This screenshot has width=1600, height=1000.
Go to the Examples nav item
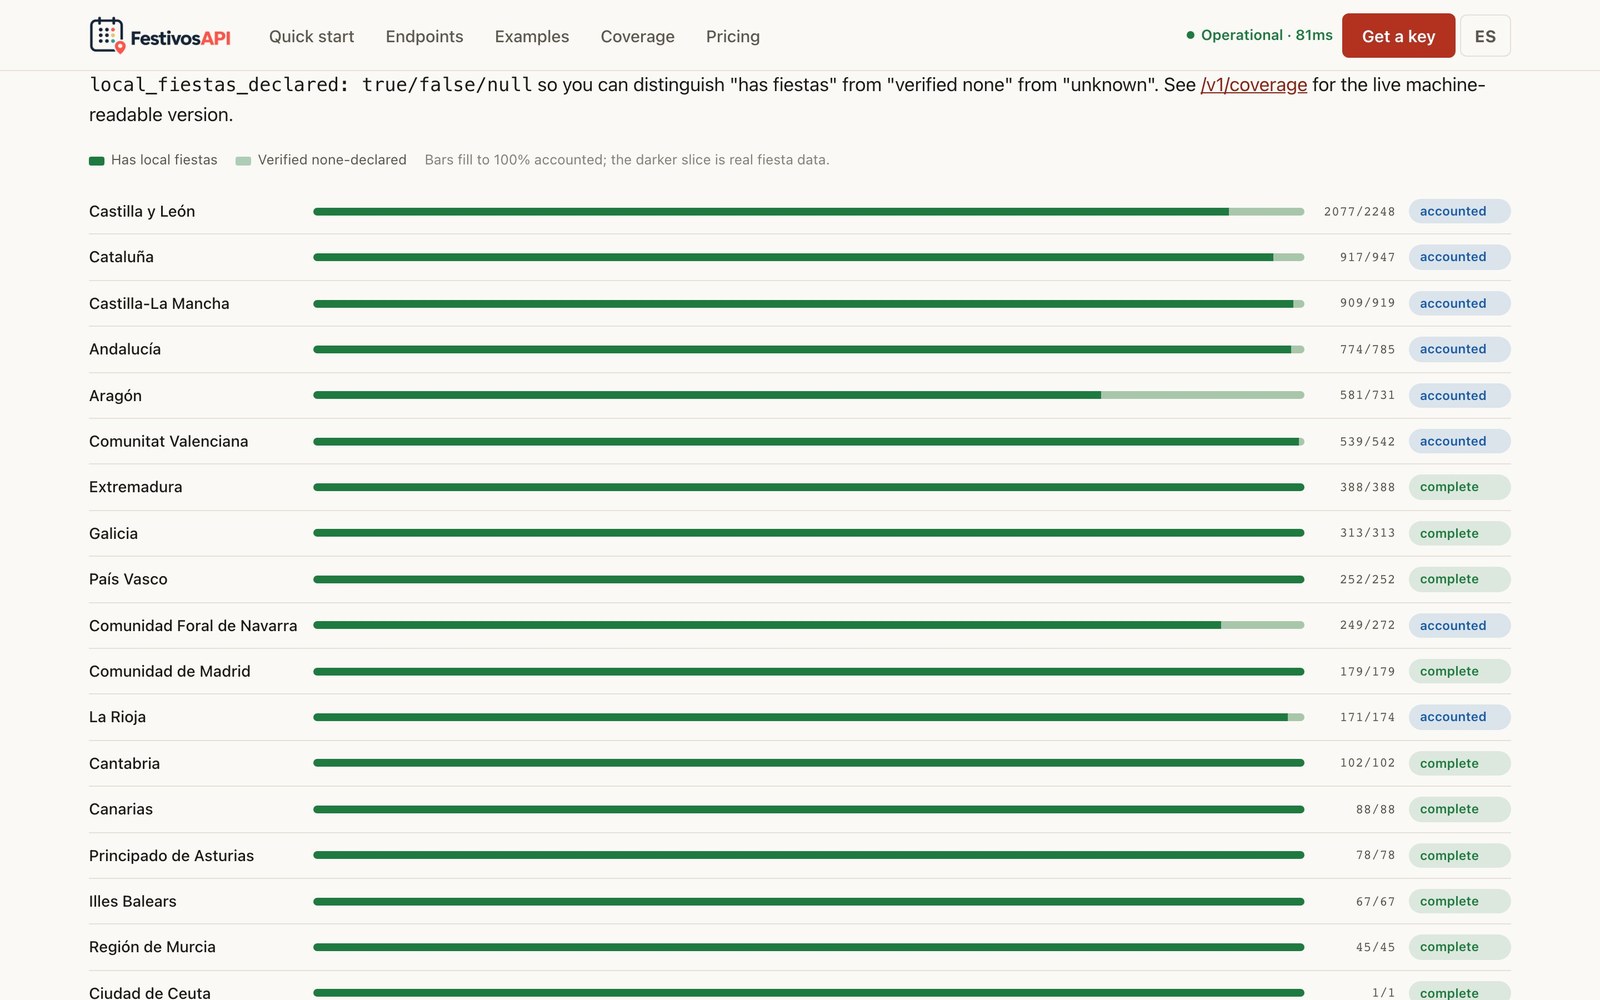(532, 36)
